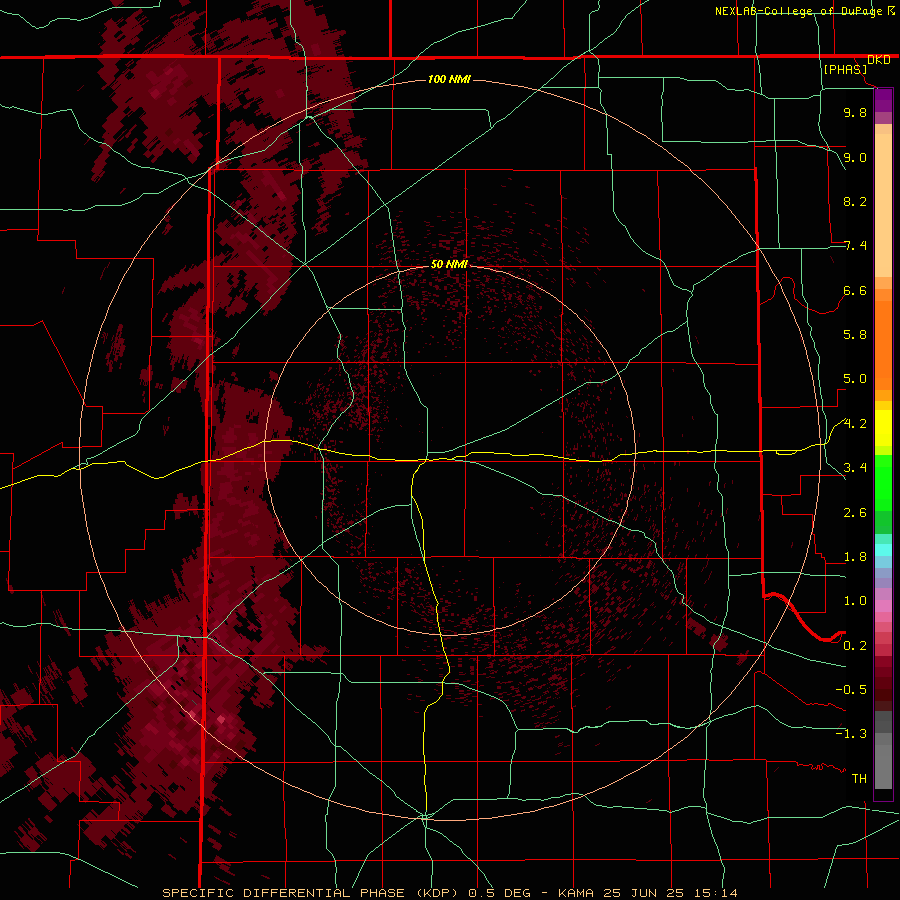The height and width of the screenshot is (900, 900).
Task: Click the 7.4 legend value
Action: coord(855,246)
